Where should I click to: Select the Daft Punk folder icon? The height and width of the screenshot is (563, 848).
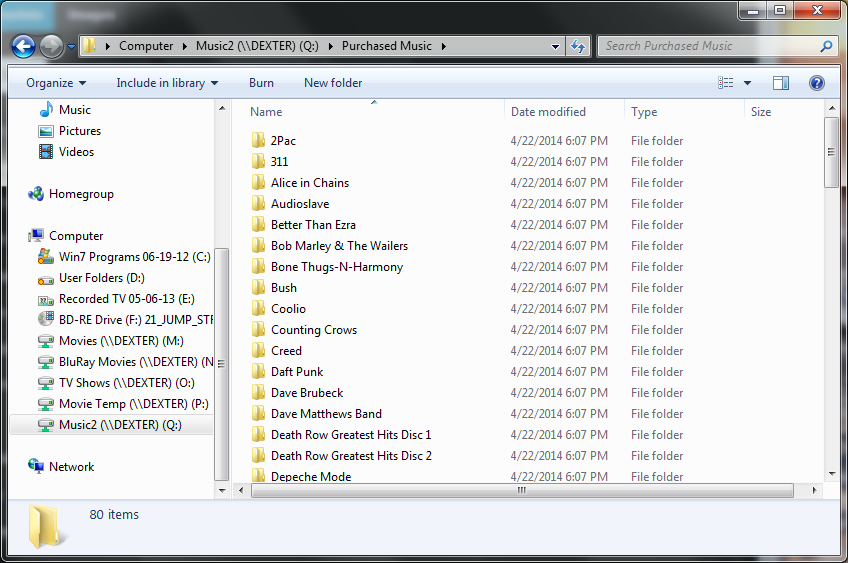pos(258,372)
